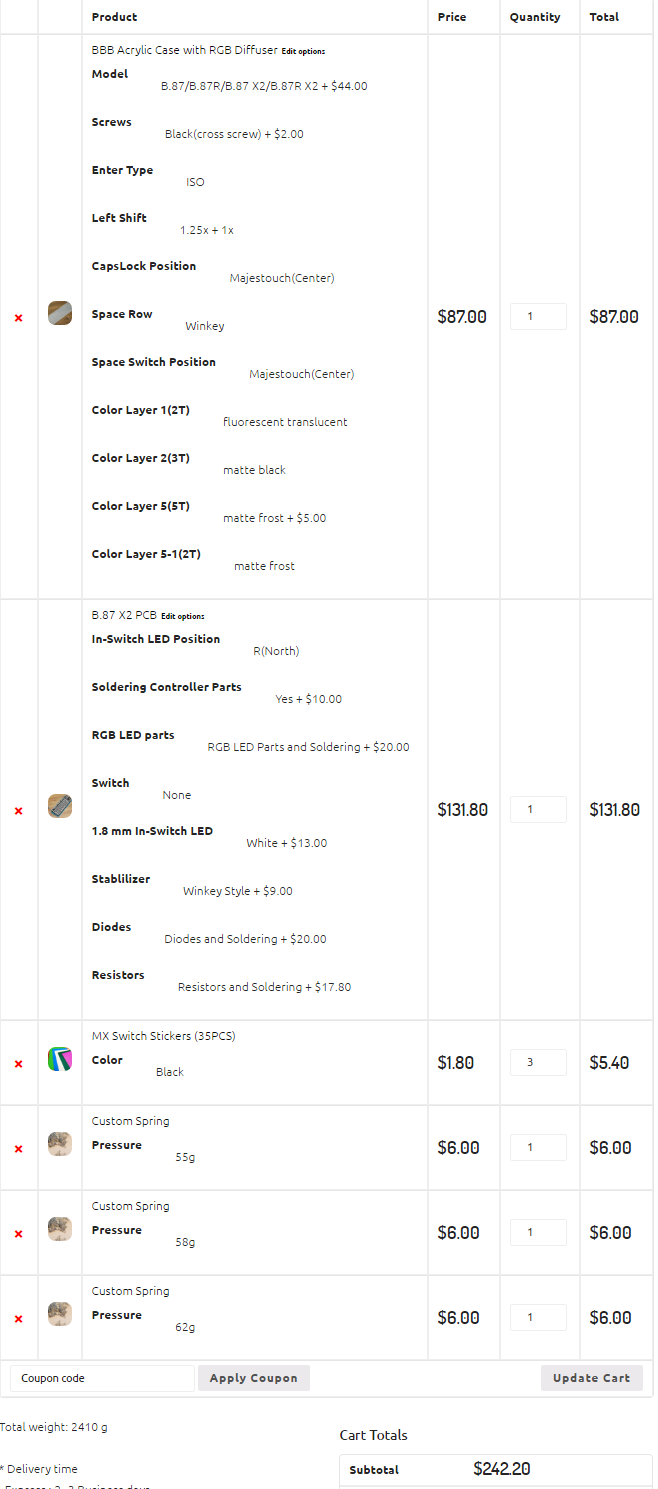Open the 55g Custom Spring thumbnail

[x=60, y=1144]
